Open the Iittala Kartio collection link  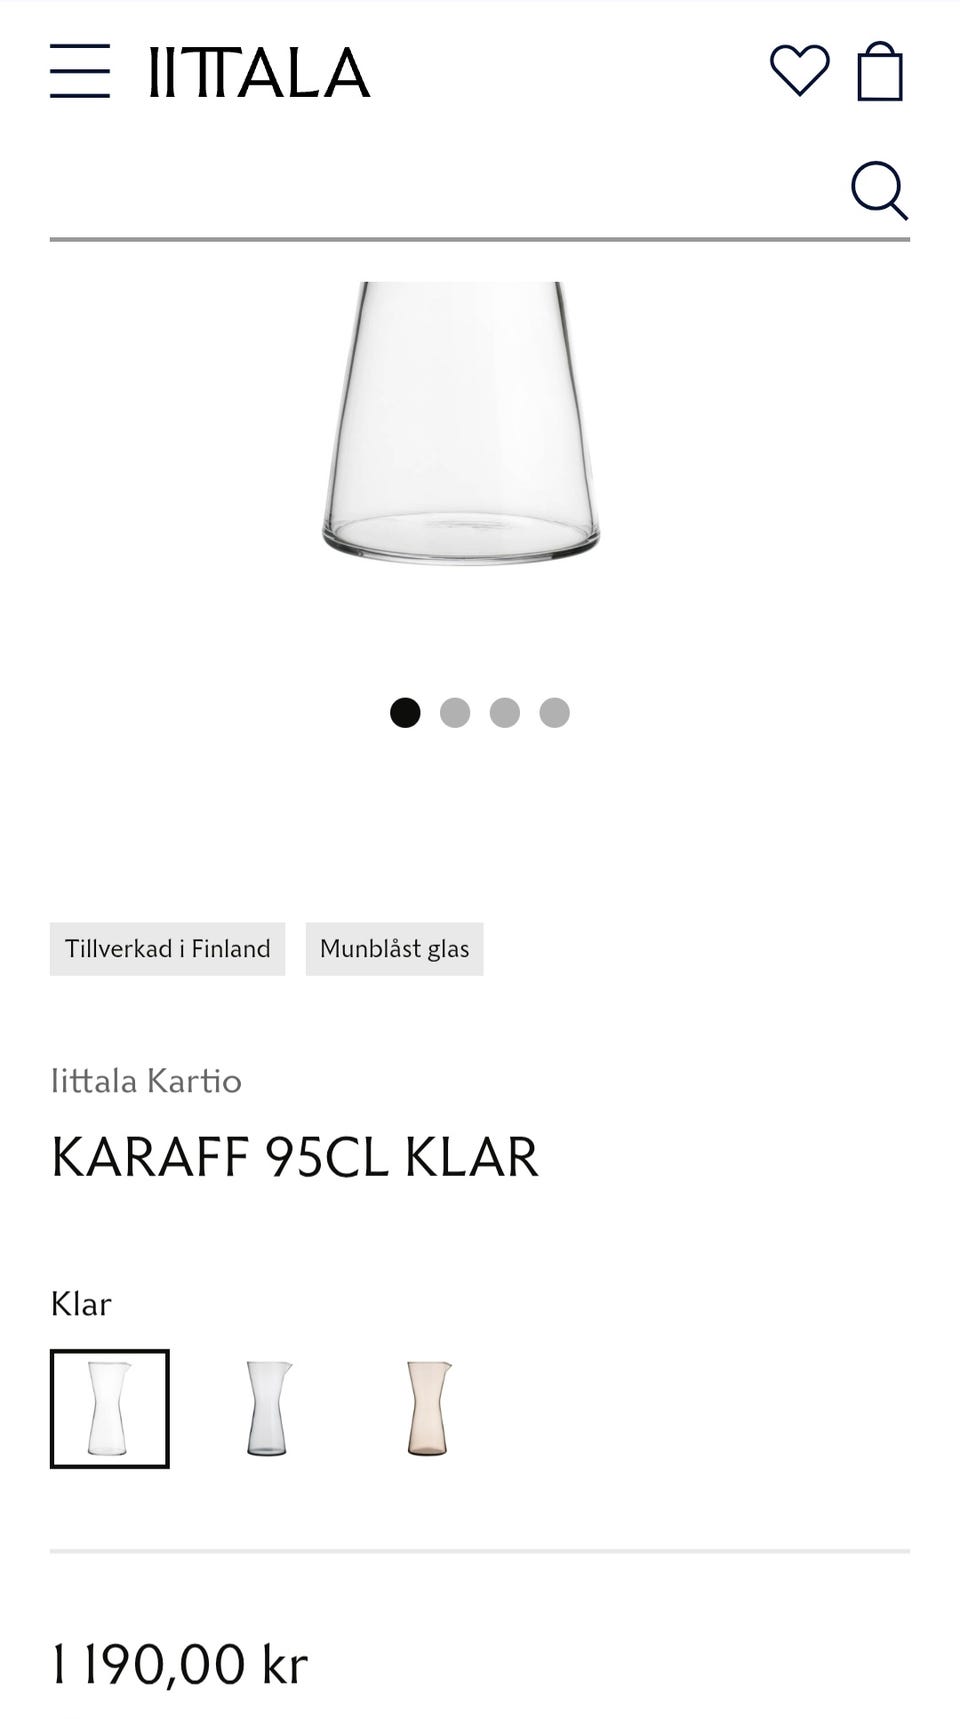point(146,1081)
